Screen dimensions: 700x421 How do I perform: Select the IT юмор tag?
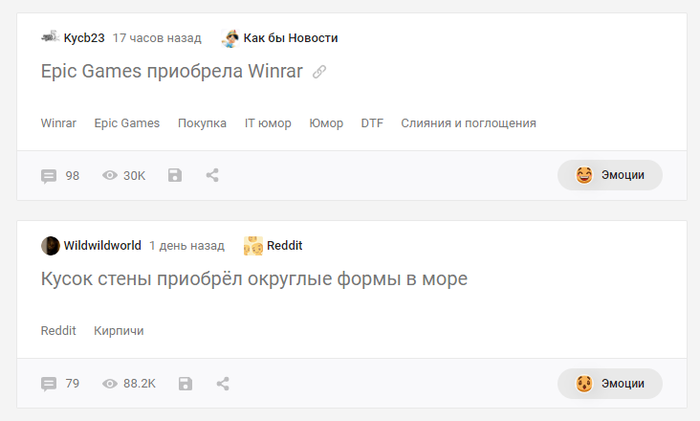(x=268, y=123)
